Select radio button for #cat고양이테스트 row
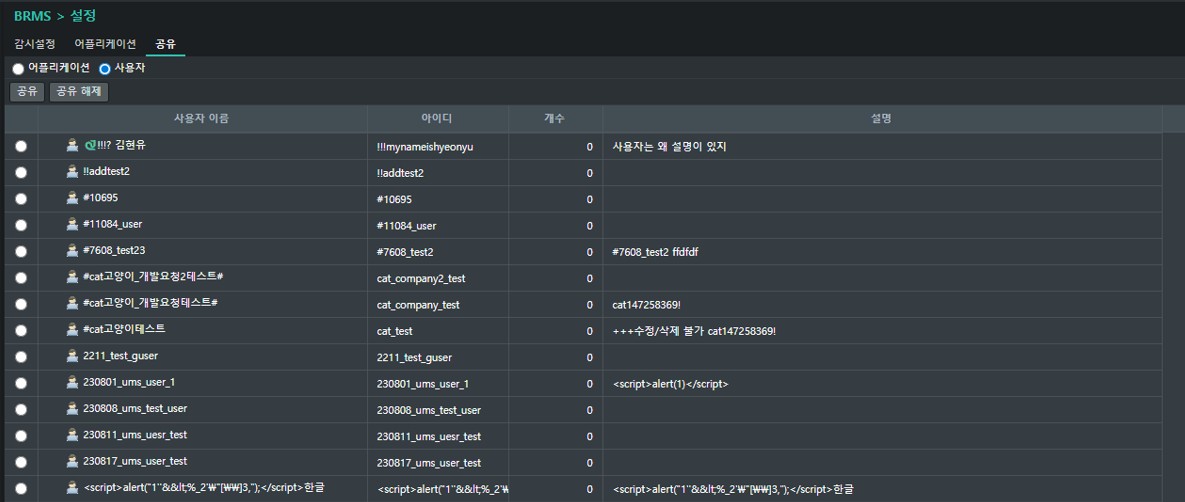 point(21,331)
